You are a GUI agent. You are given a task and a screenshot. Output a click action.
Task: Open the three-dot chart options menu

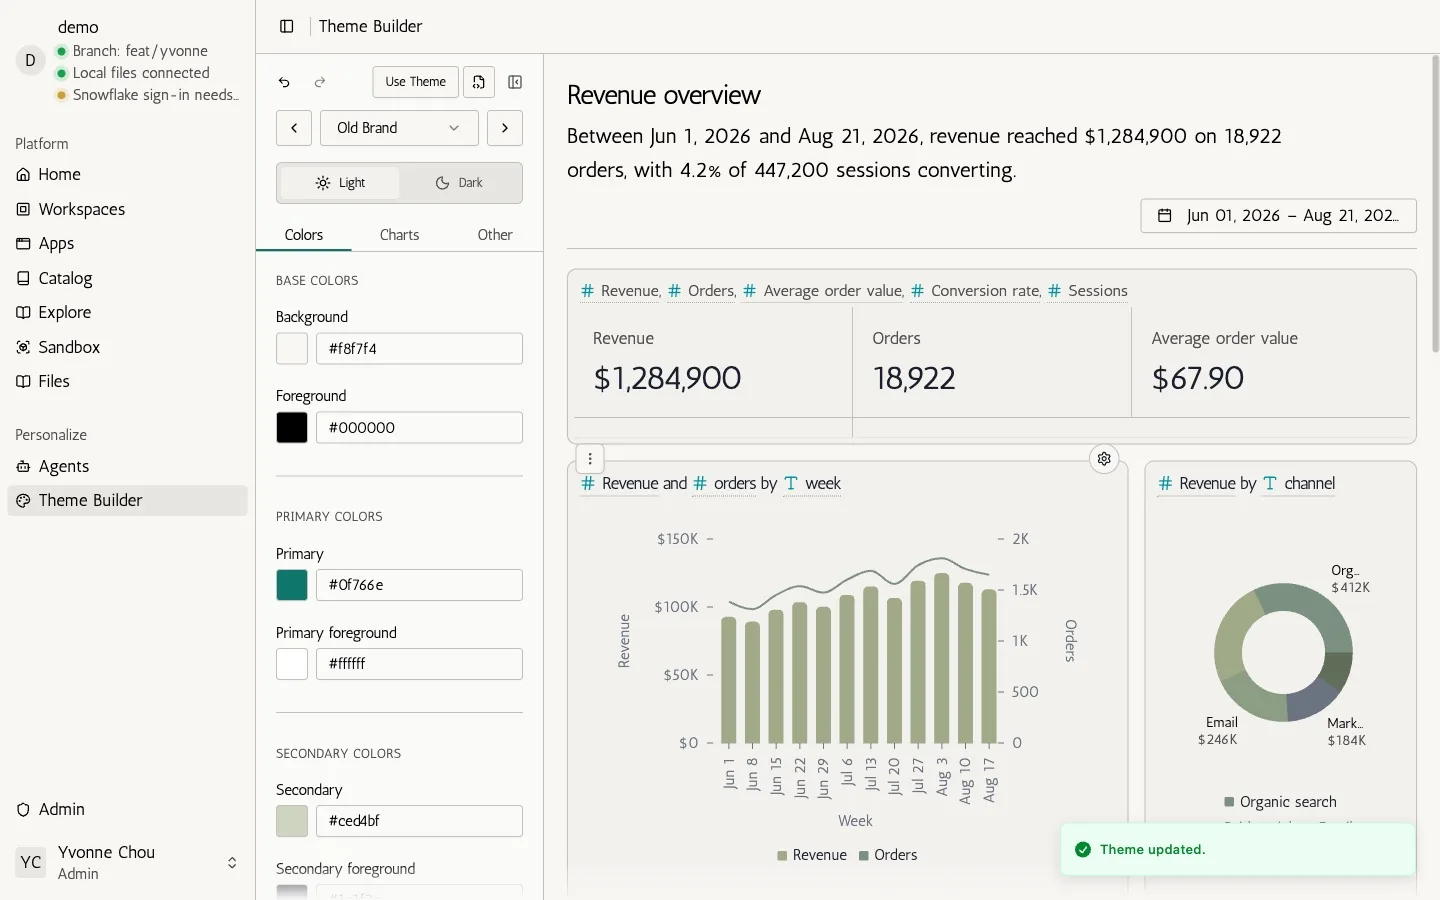[x=590, y=459]
